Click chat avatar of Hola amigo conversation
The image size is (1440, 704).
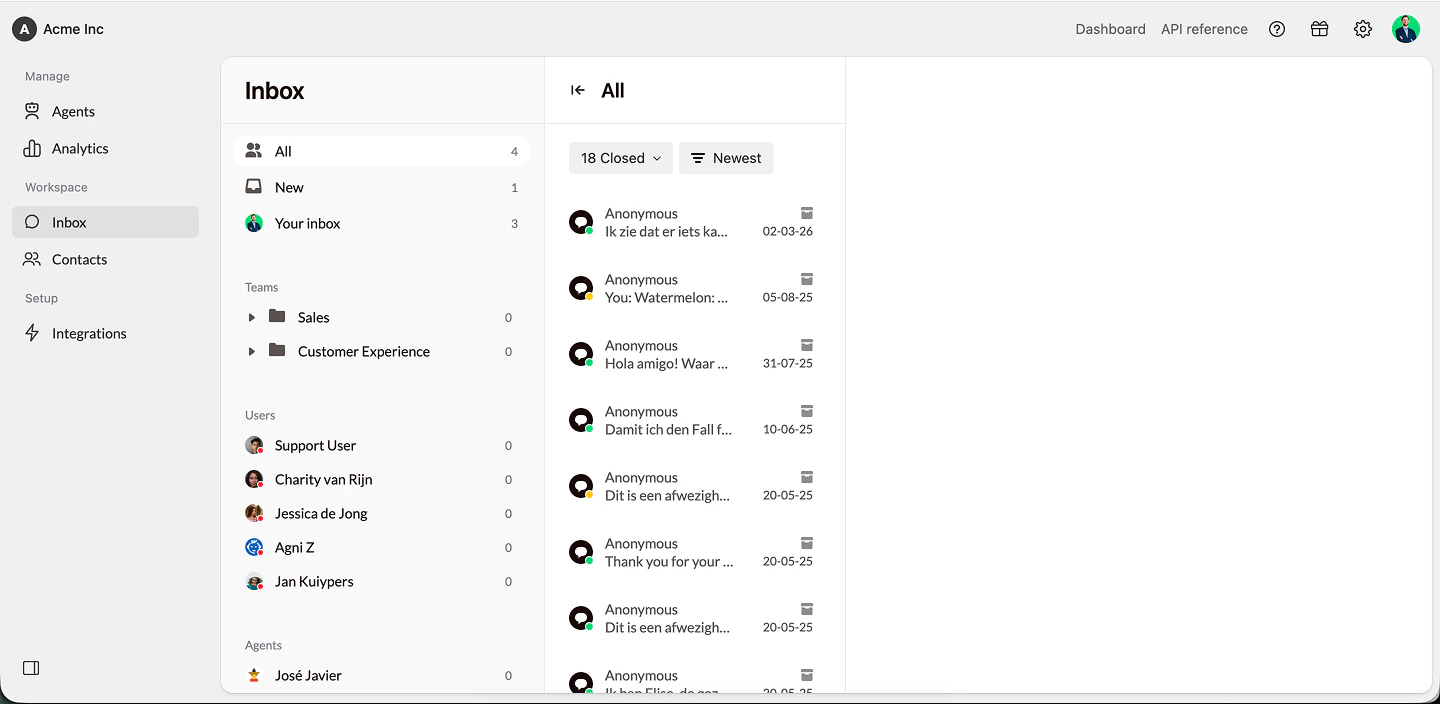click(581, 354)
